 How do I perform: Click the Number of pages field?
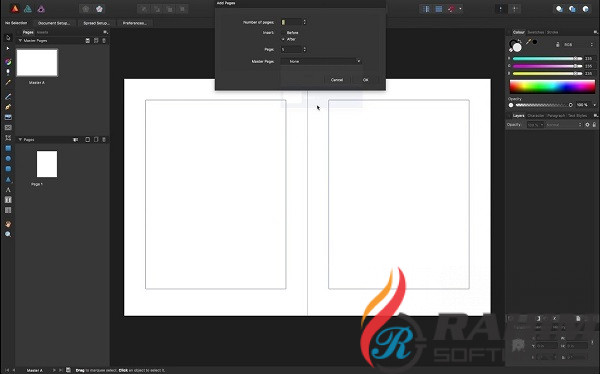[x=291, y=22]
